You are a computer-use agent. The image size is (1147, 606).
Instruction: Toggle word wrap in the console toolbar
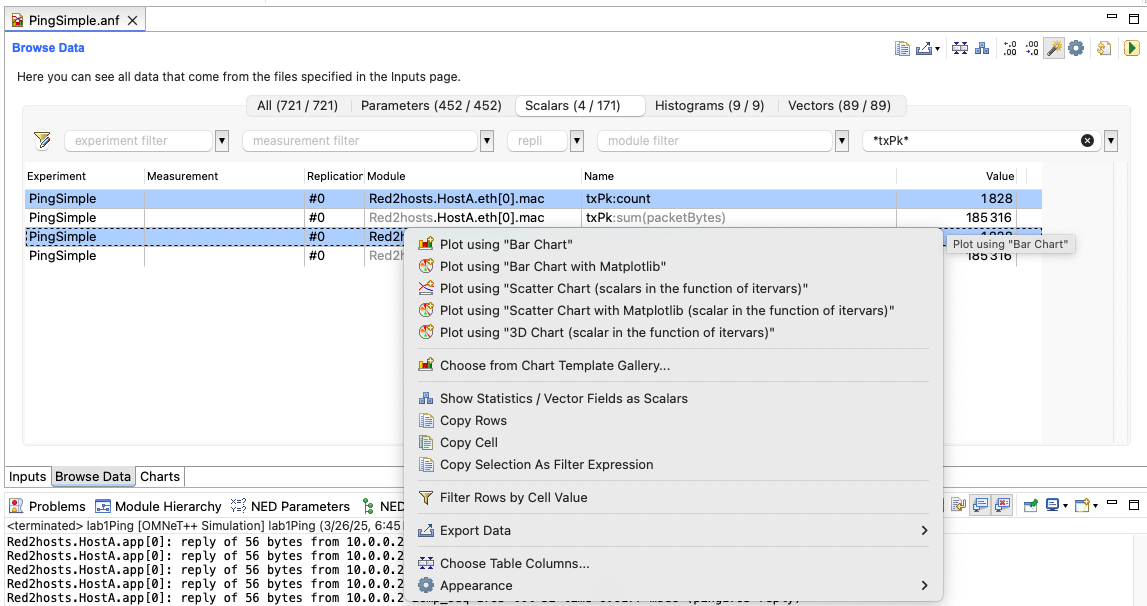click(958, 505)
